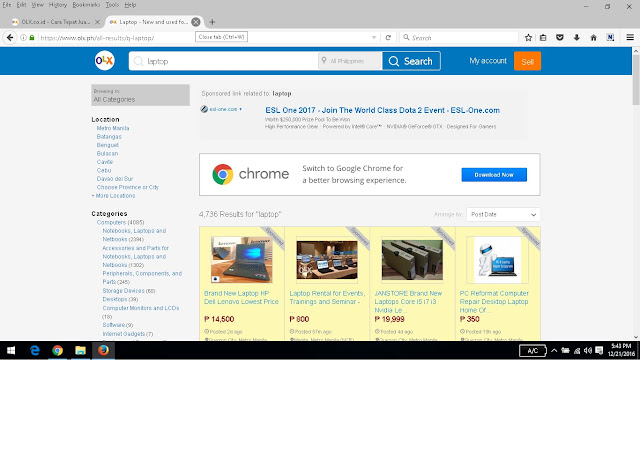Close the Laptop search tab
The image size is (640, 475).
[x=196, y=22]
